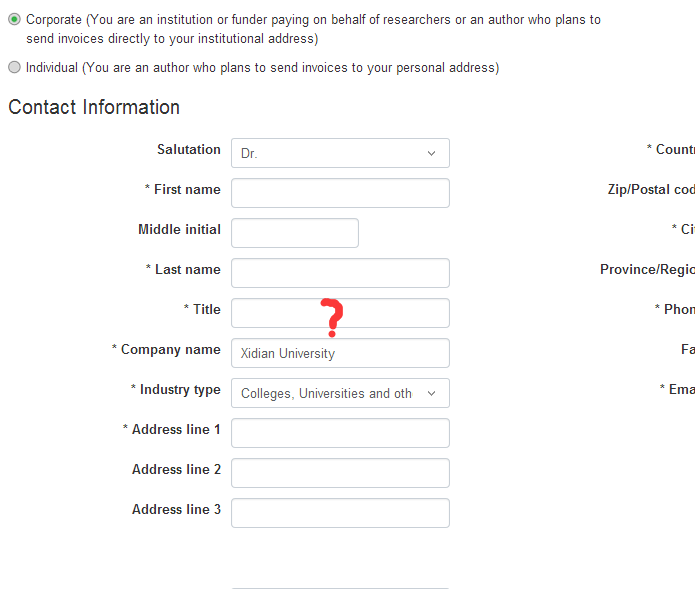Click the Middle initial input field
This screenshot has width=695, height=589.
coord(295,233)
